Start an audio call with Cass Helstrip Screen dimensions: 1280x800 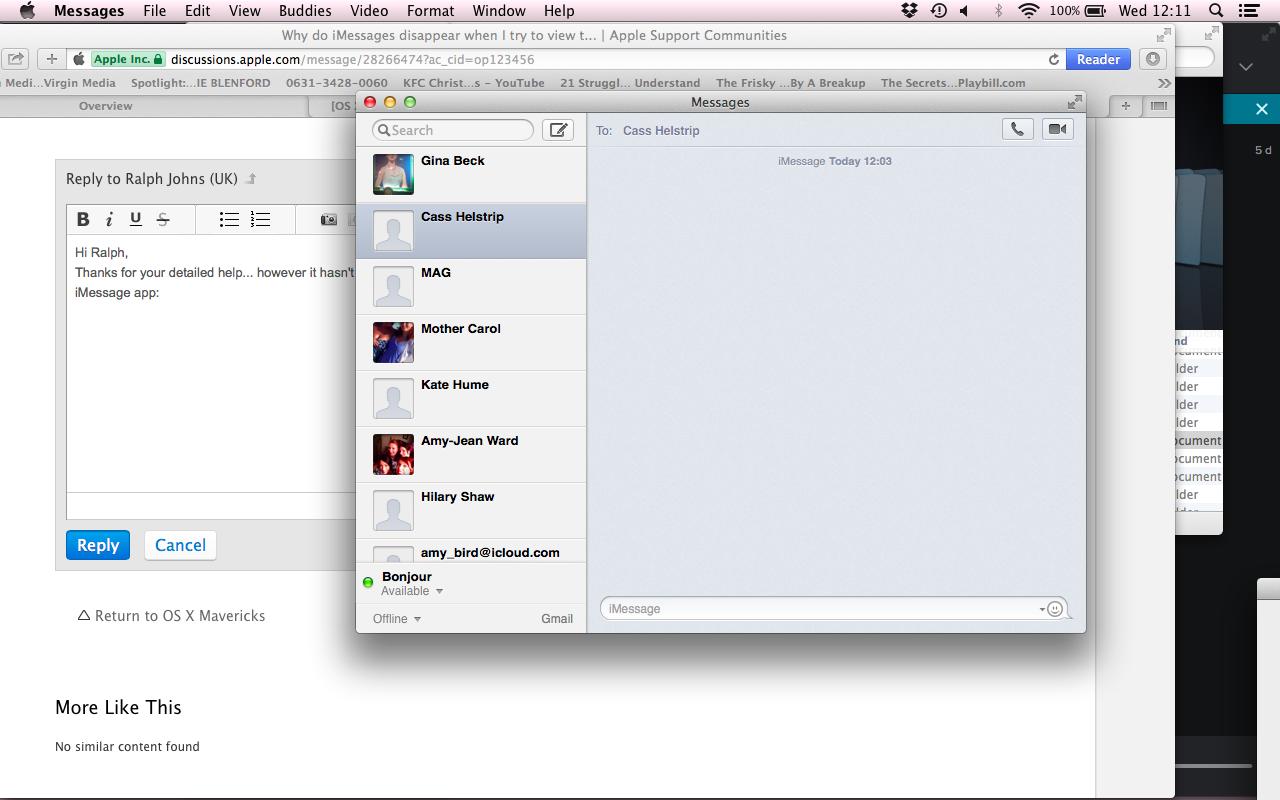(1018, 129)
